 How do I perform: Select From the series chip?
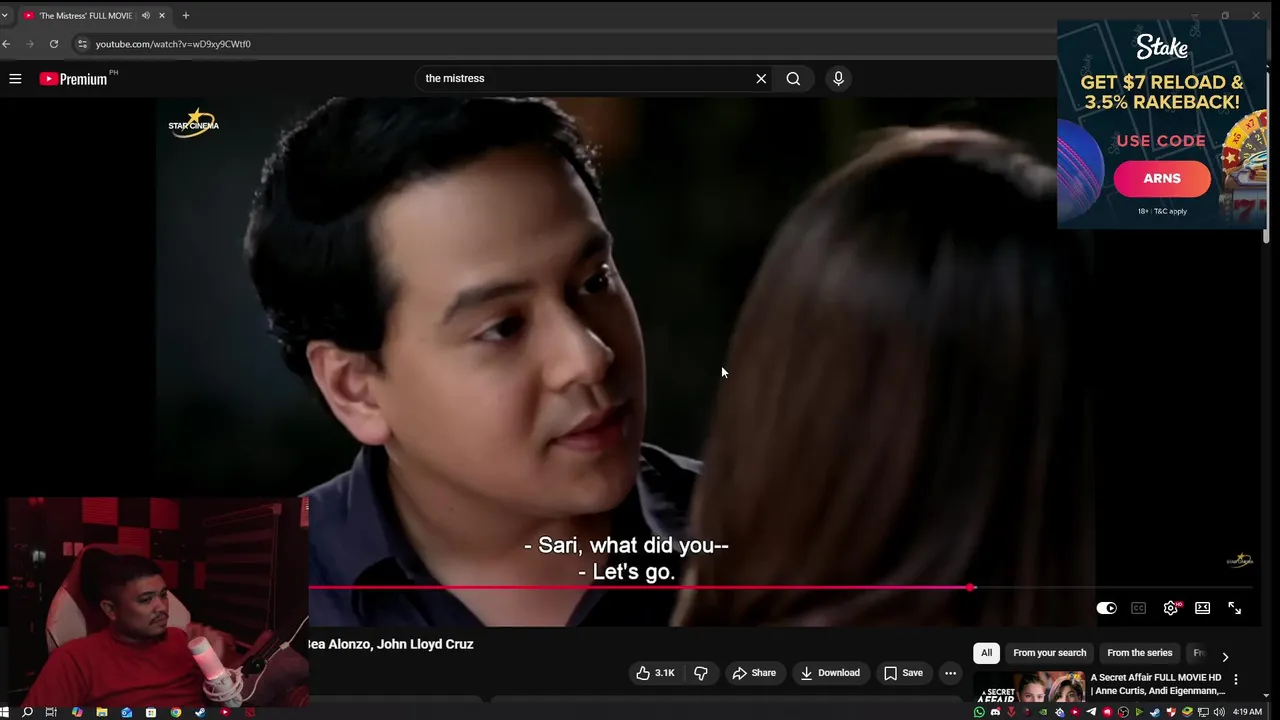point(1139,653)
